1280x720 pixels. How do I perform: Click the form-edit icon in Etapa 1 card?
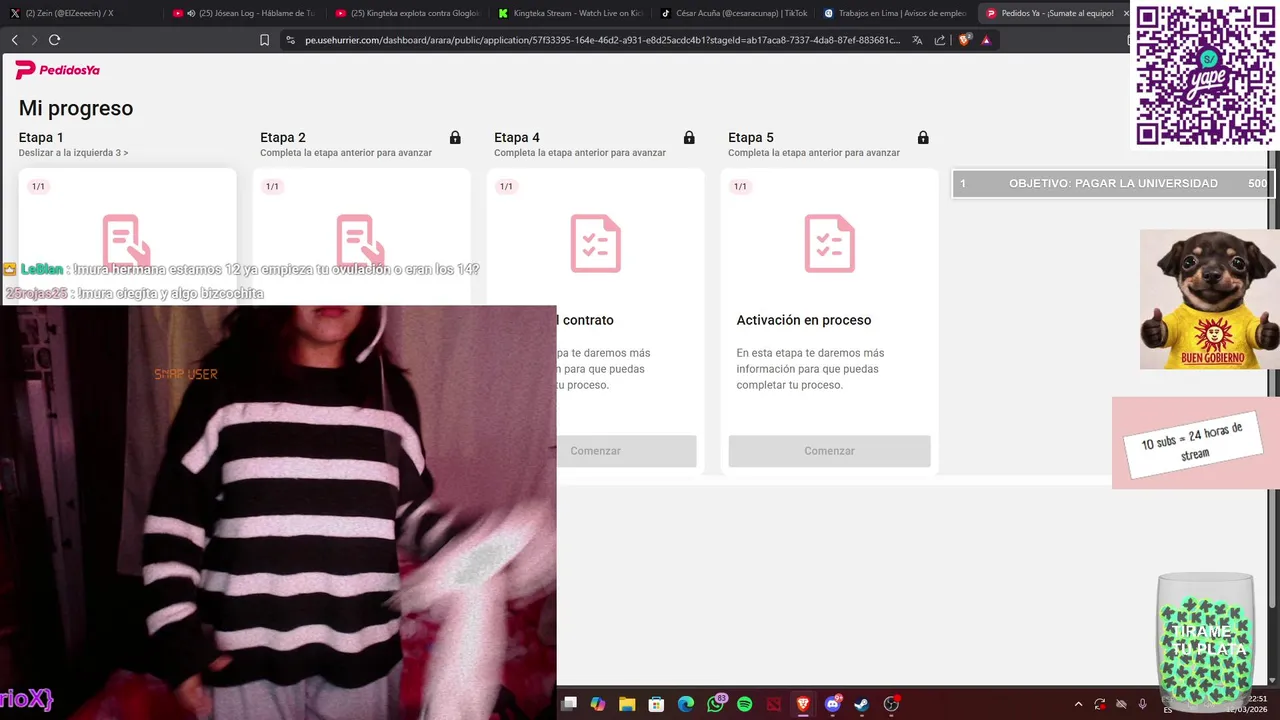point(127,240)
